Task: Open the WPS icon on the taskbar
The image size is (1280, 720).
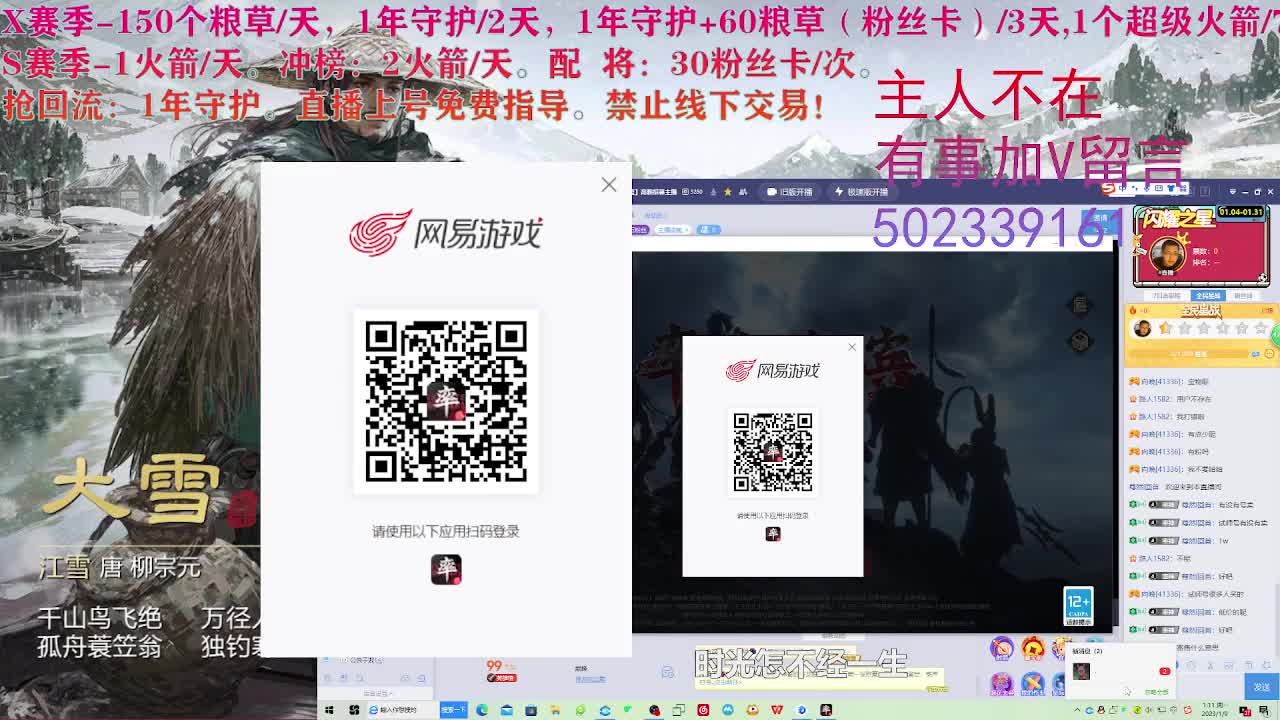Action: pos(777,710)
